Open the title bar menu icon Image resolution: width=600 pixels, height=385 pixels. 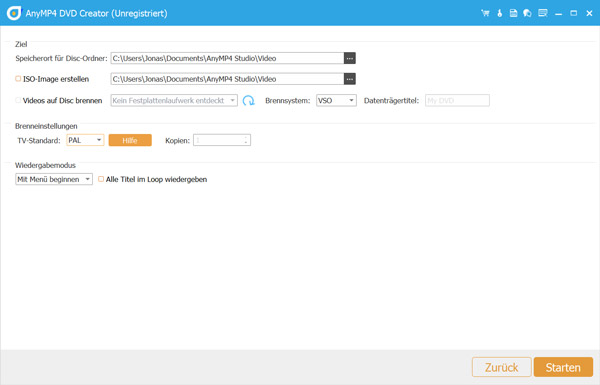pyautogui.click(x=543, y=13)
